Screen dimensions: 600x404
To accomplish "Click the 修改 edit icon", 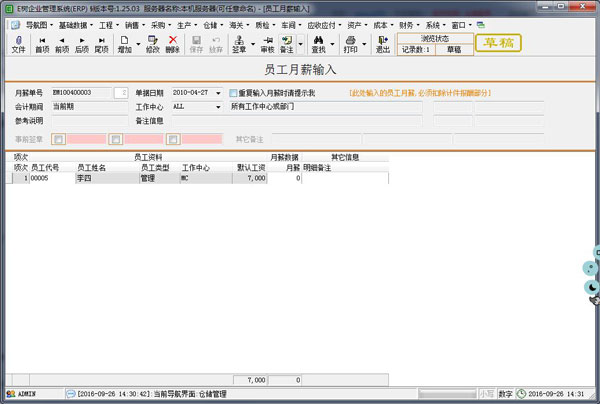I will [153, 40].
